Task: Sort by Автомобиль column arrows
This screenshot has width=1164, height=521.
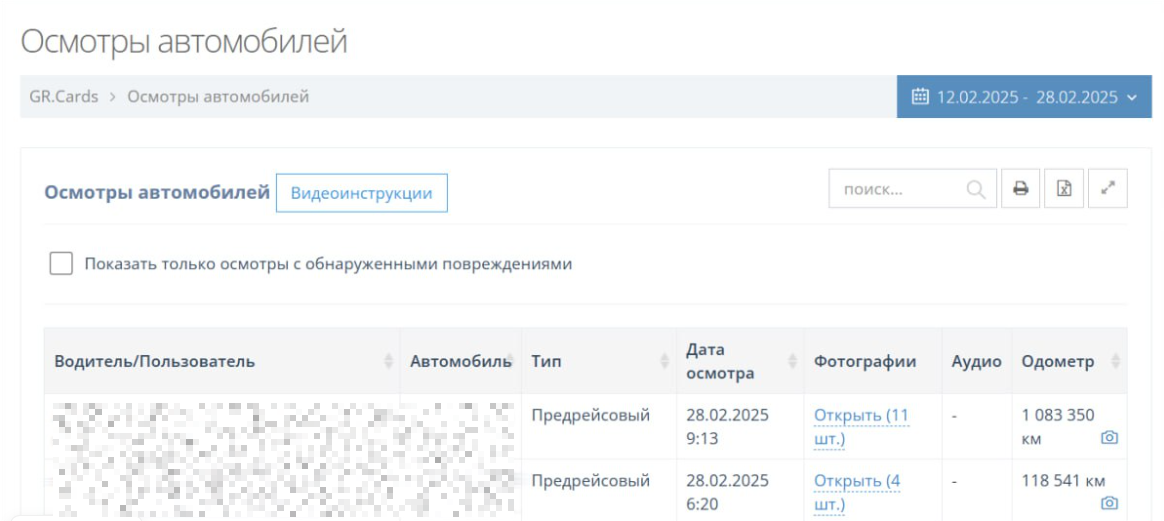Action: 510,361
